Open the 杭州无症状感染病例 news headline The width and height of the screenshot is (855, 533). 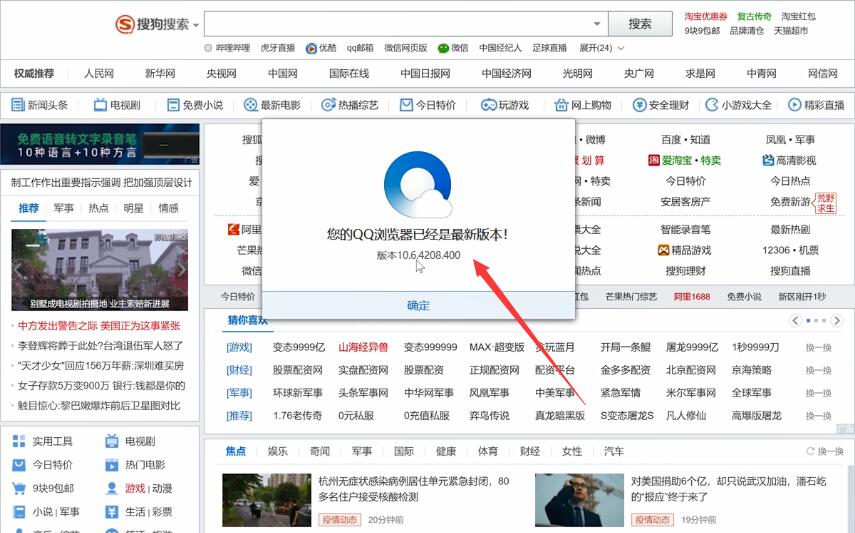pyautogui.click(x=414, y=489)
